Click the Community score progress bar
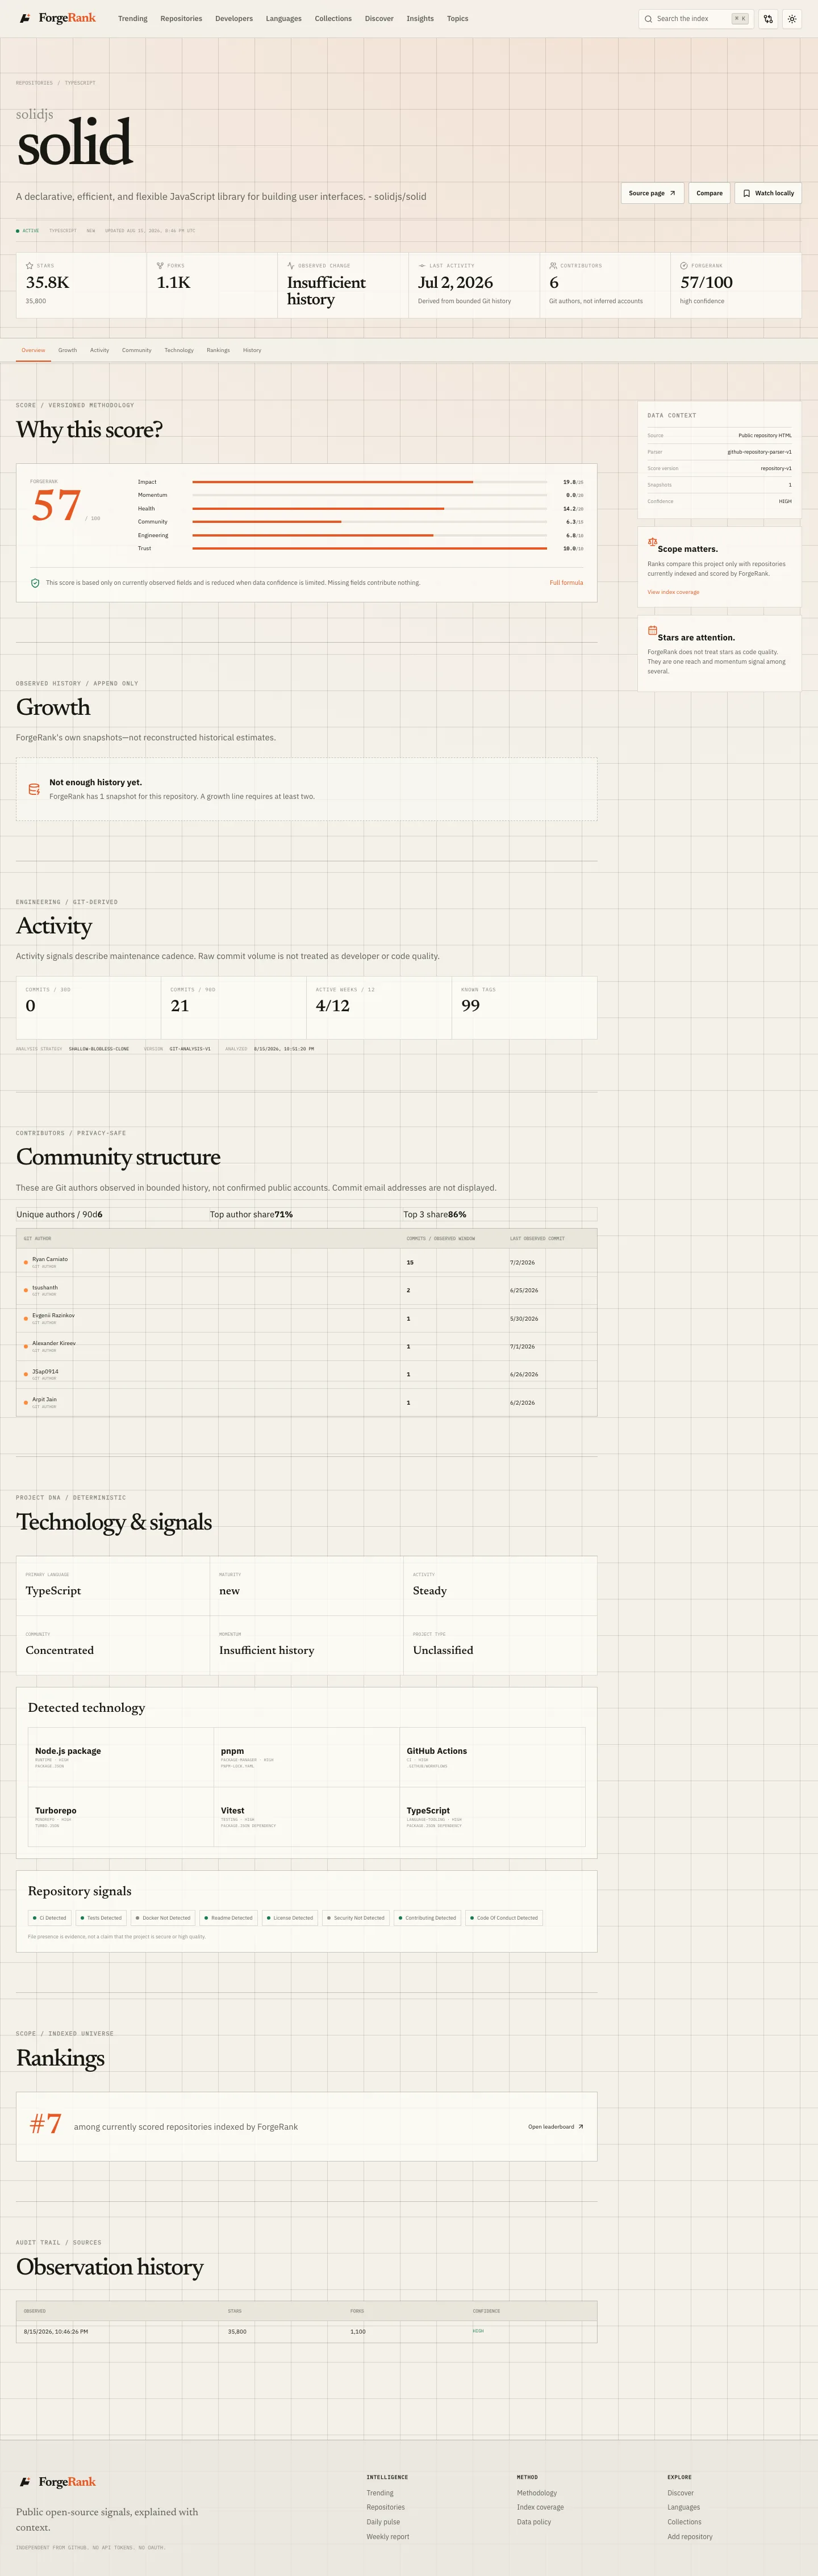The width and height of the screenshot is (818, 2576). [369, 522]
